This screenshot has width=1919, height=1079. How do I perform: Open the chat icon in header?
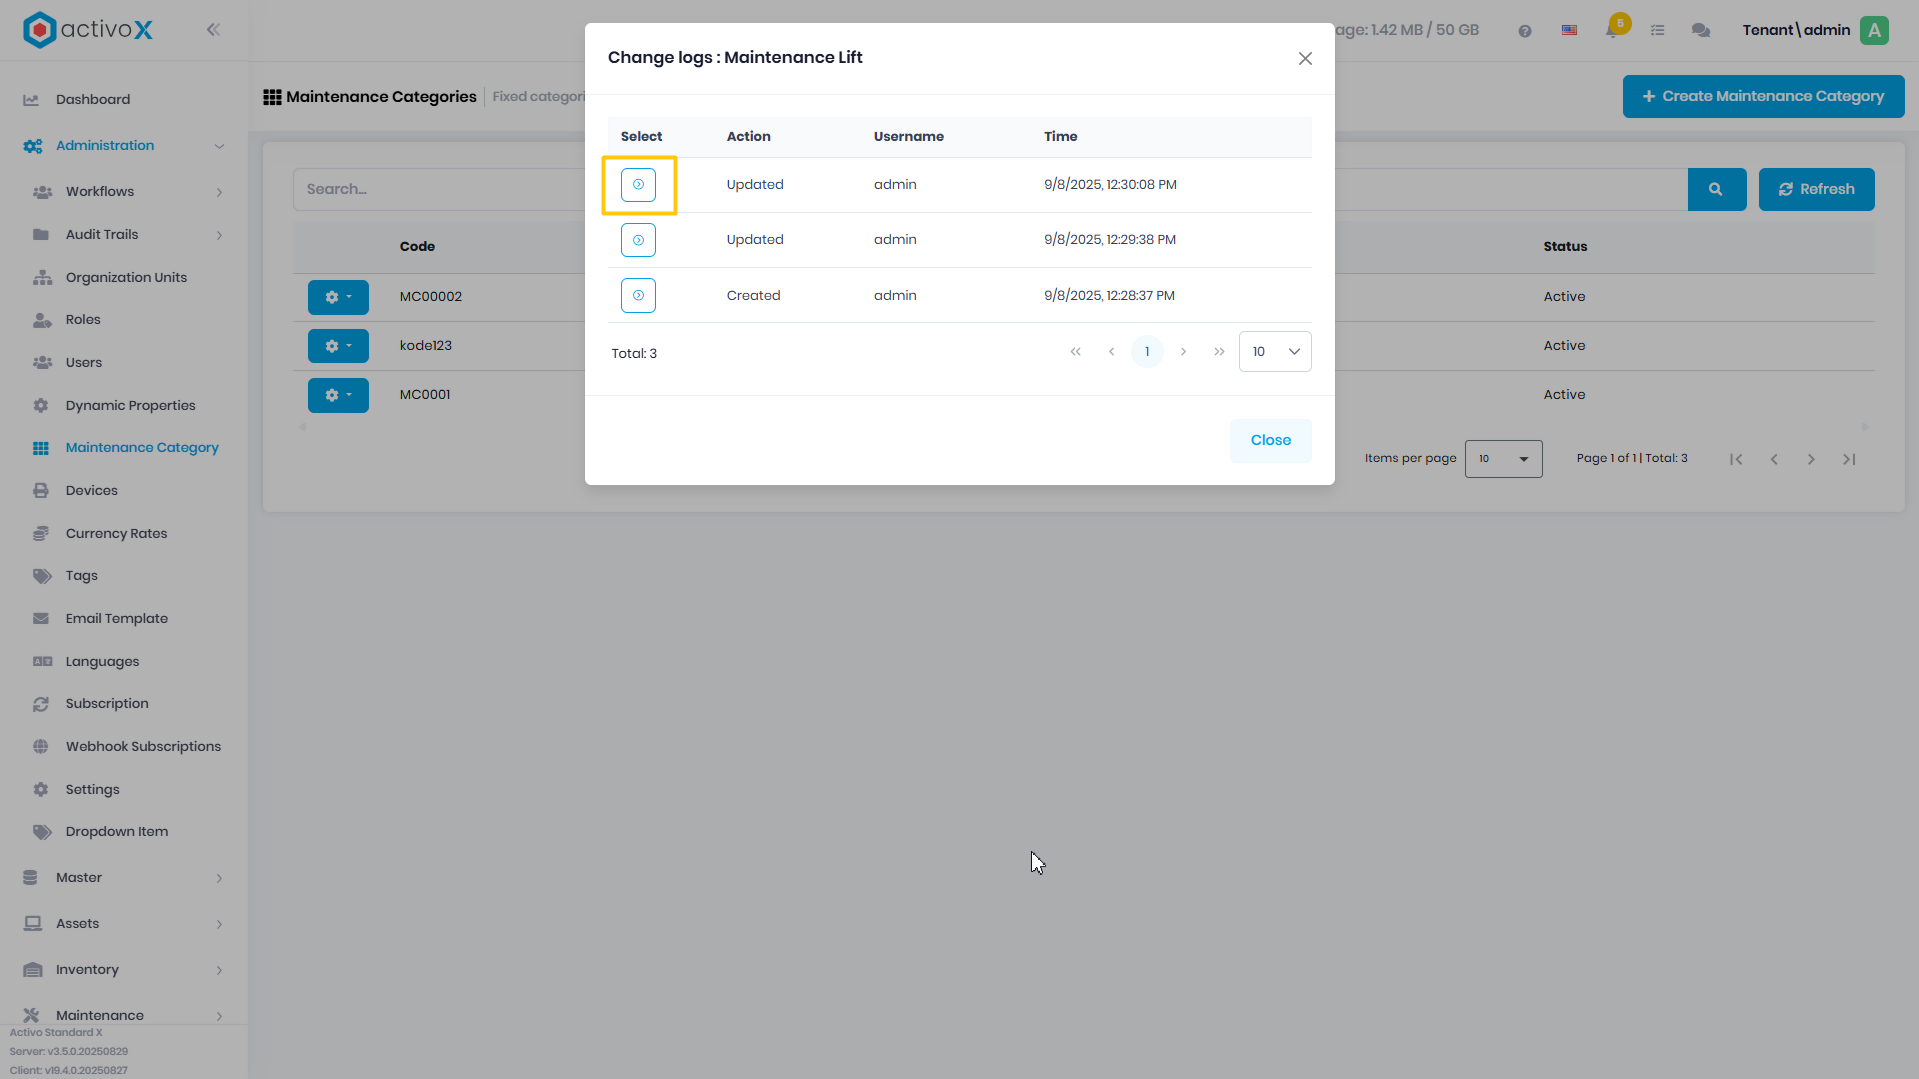tap(1700, 31)
